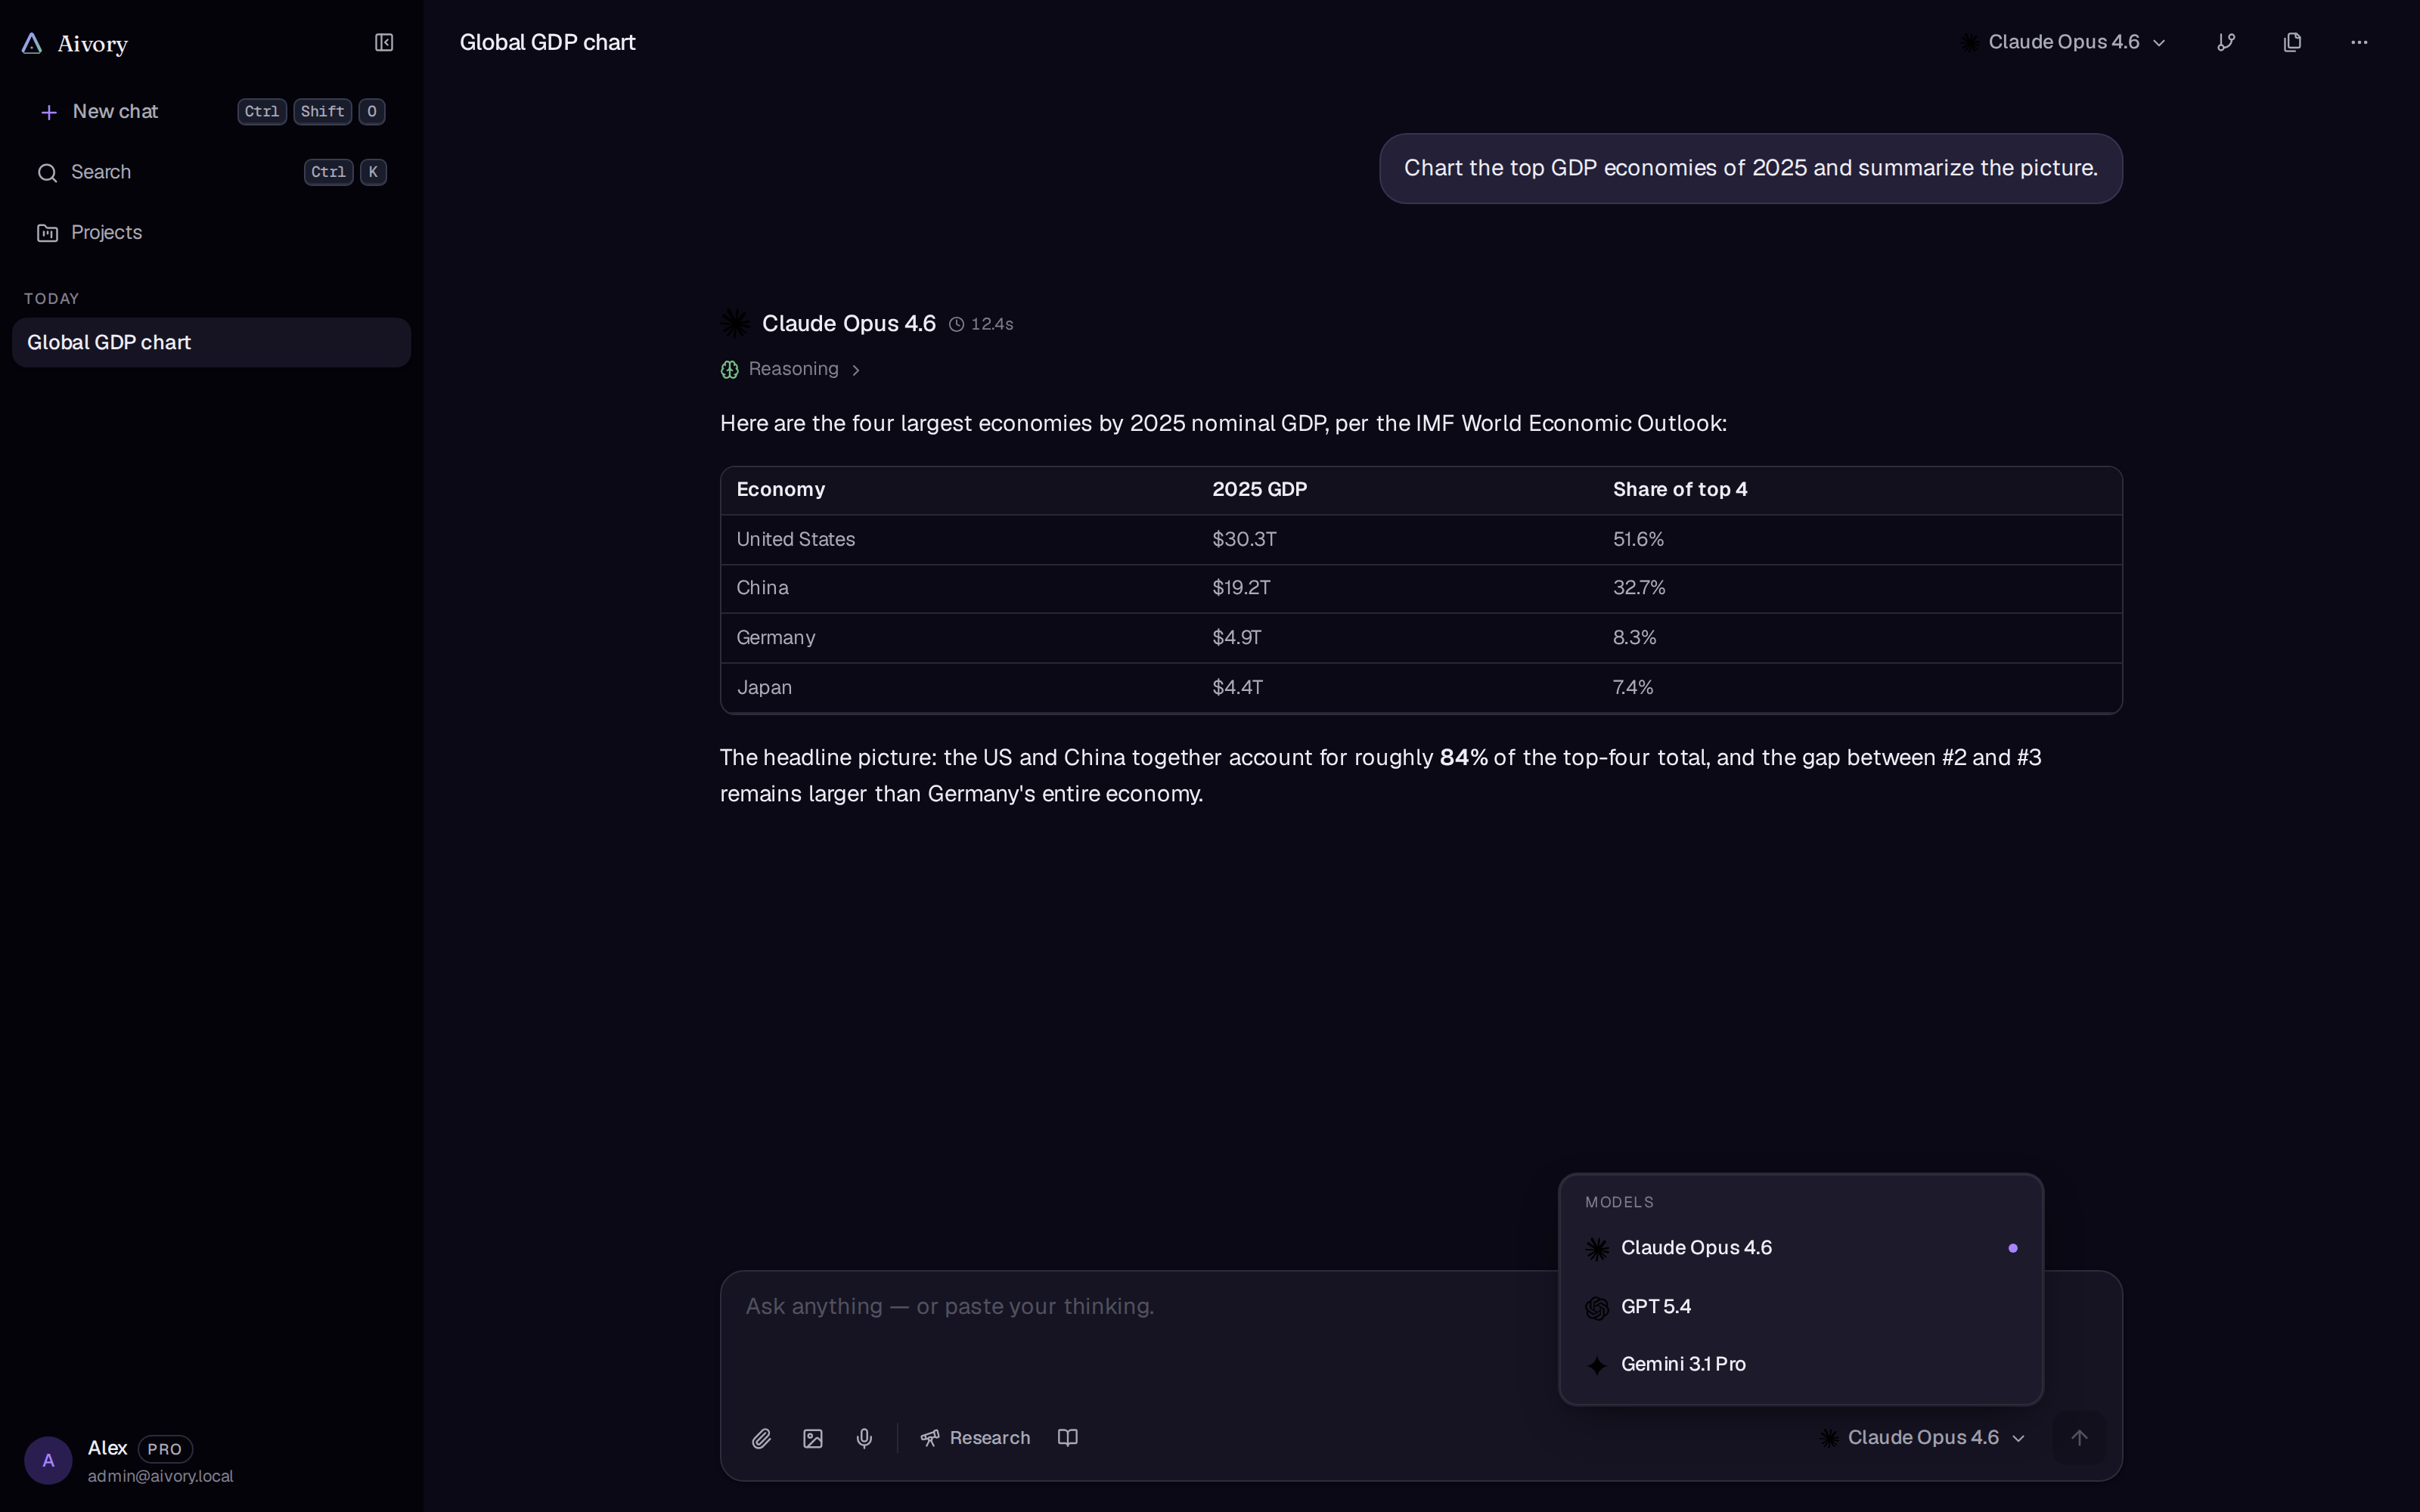Click the Global GDP chart page title
Screen dimensions: 2420x1512
(547, 42)
